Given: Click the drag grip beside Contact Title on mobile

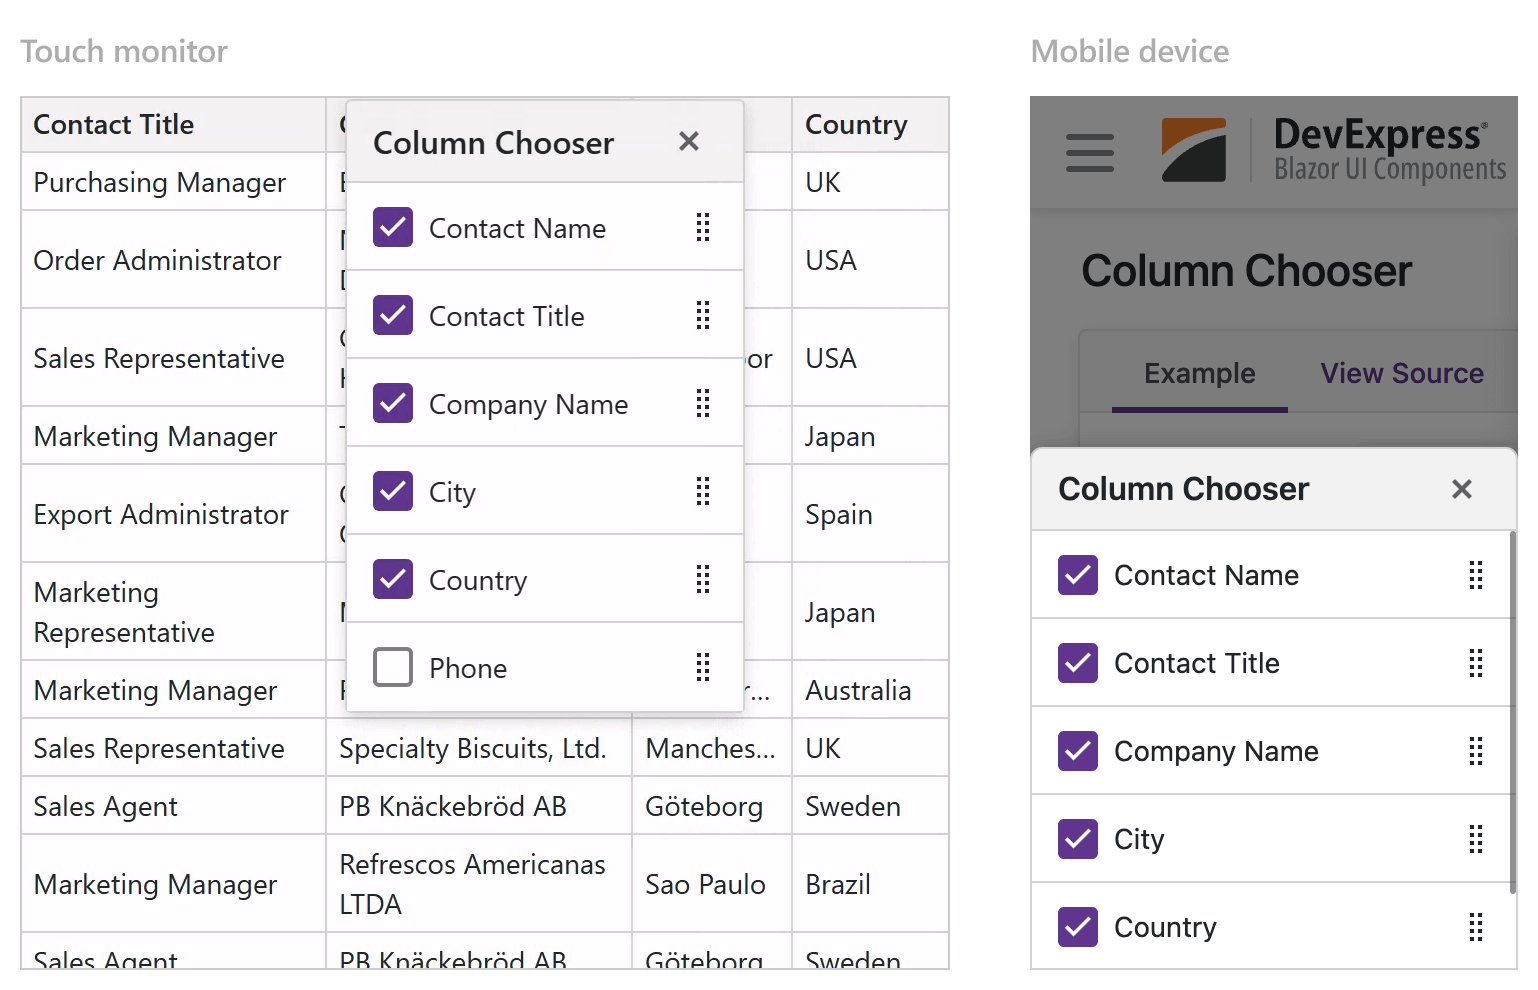Looking at the screenshot, I should tap(1476, 663).
